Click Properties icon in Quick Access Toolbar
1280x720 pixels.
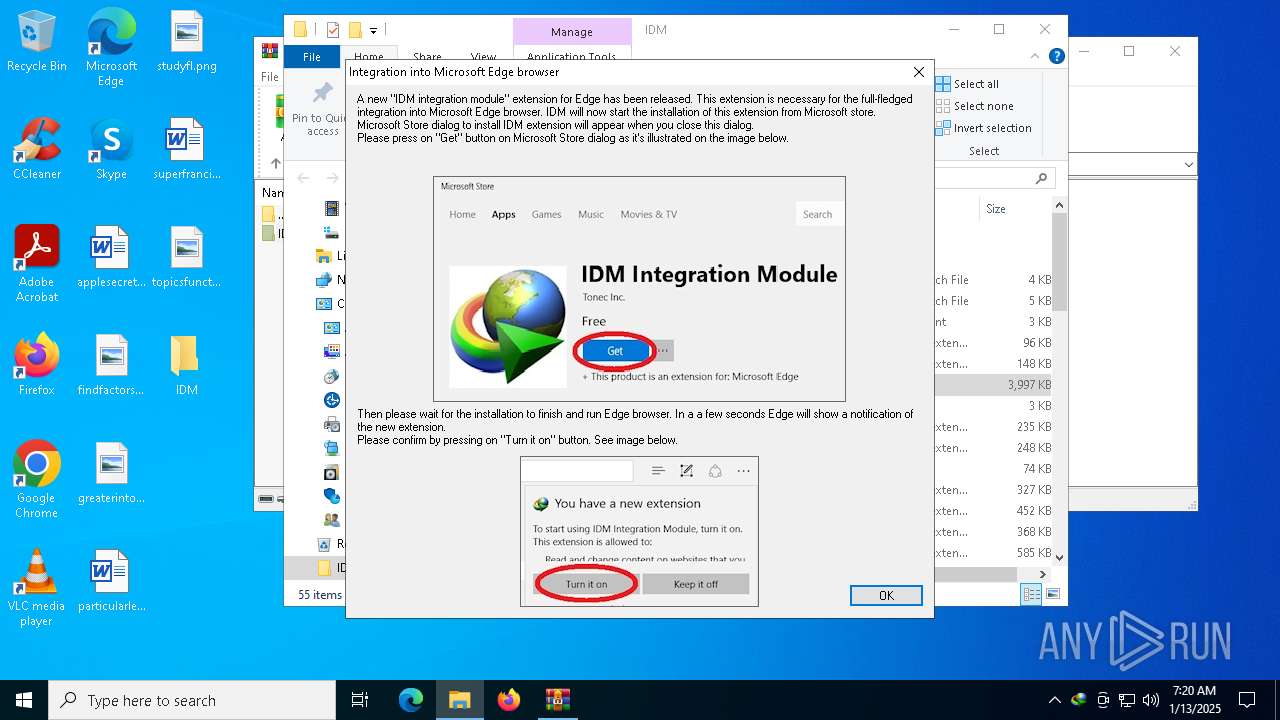(334, 30)
